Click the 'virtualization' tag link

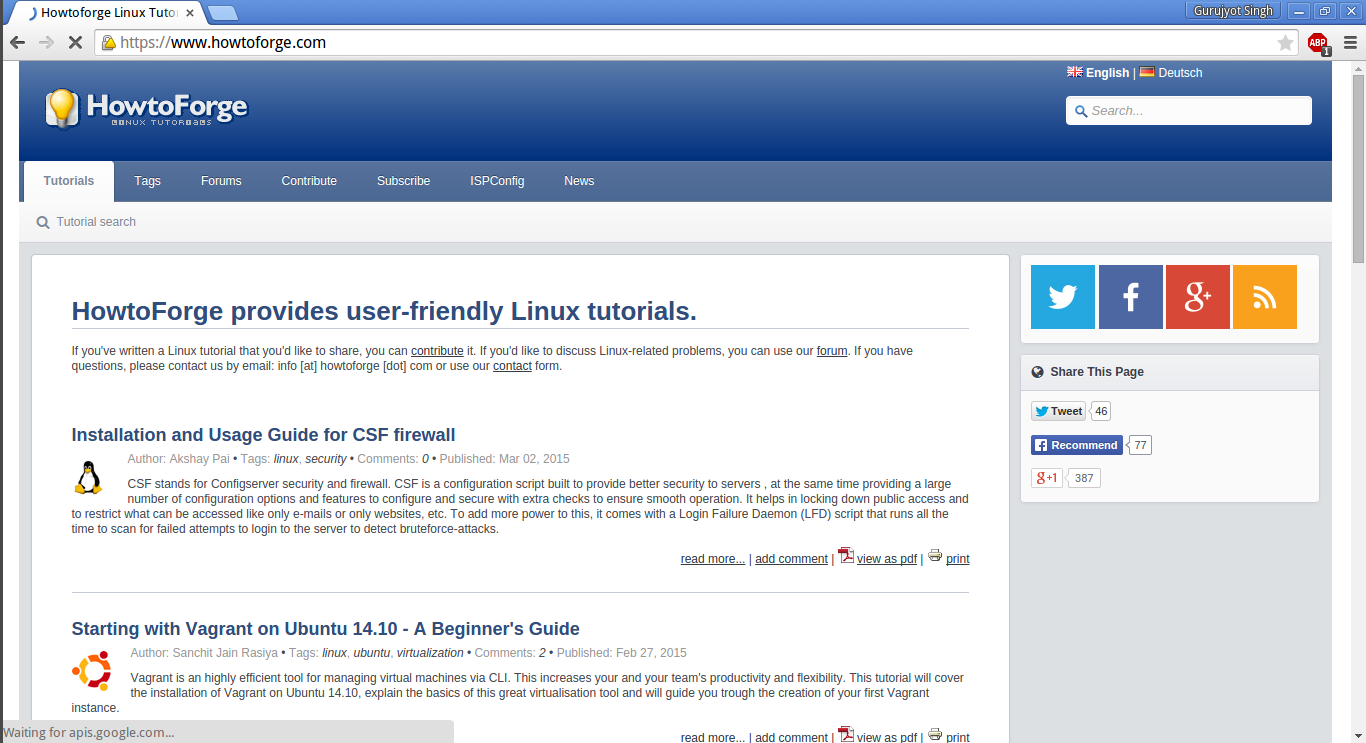pos(430,653)
